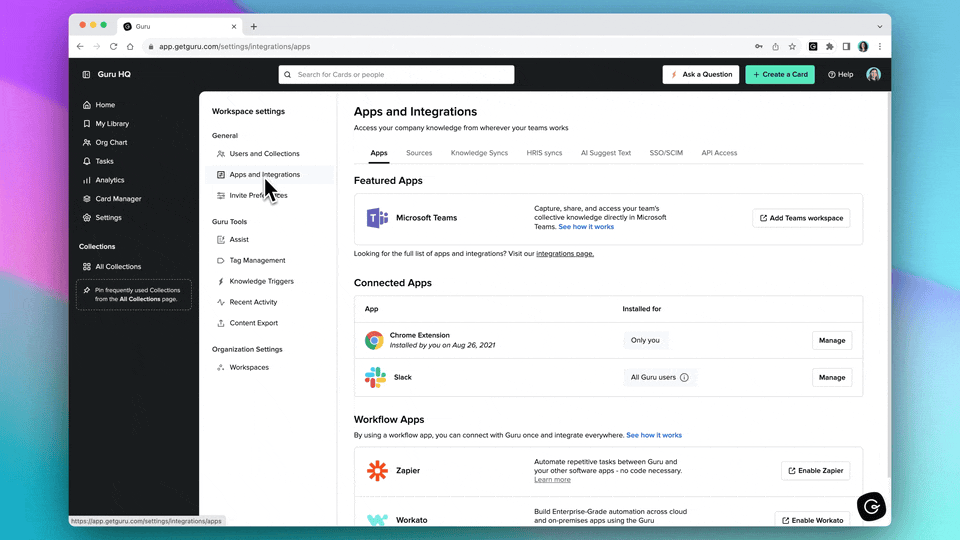Open Workflow Apps See how it works link

coord(654,435)
